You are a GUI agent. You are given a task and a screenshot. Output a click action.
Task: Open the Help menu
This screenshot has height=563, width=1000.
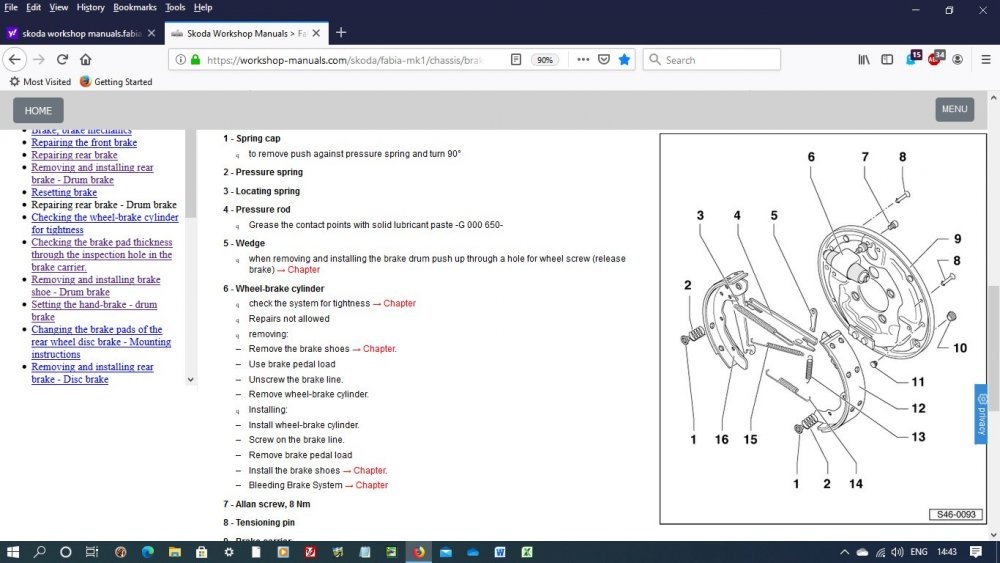(x=203, y=8)
